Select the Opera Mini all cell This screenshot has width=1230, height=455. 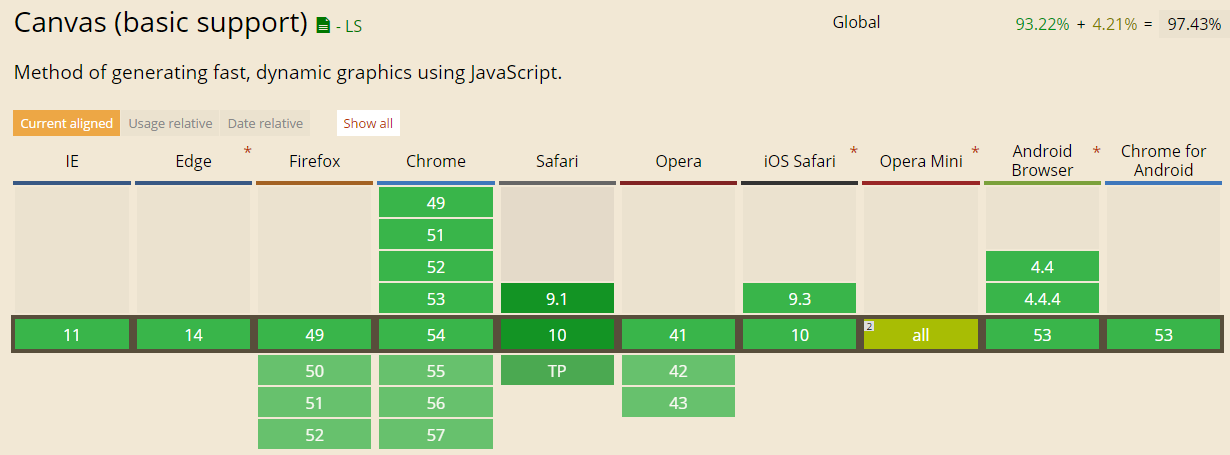pyautogui.click(x=921, y=335)
